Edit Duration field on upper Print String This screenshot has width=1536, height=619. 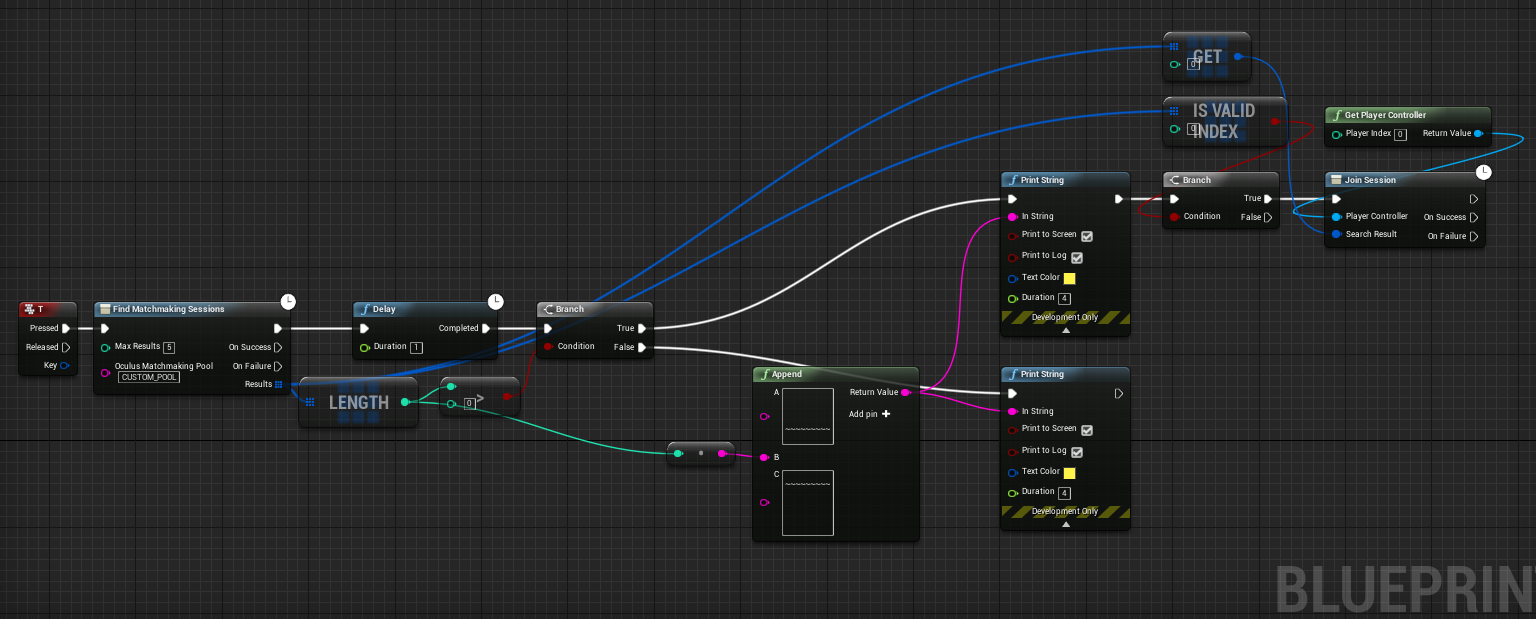pyautogui.click(x=1064, y=298)
